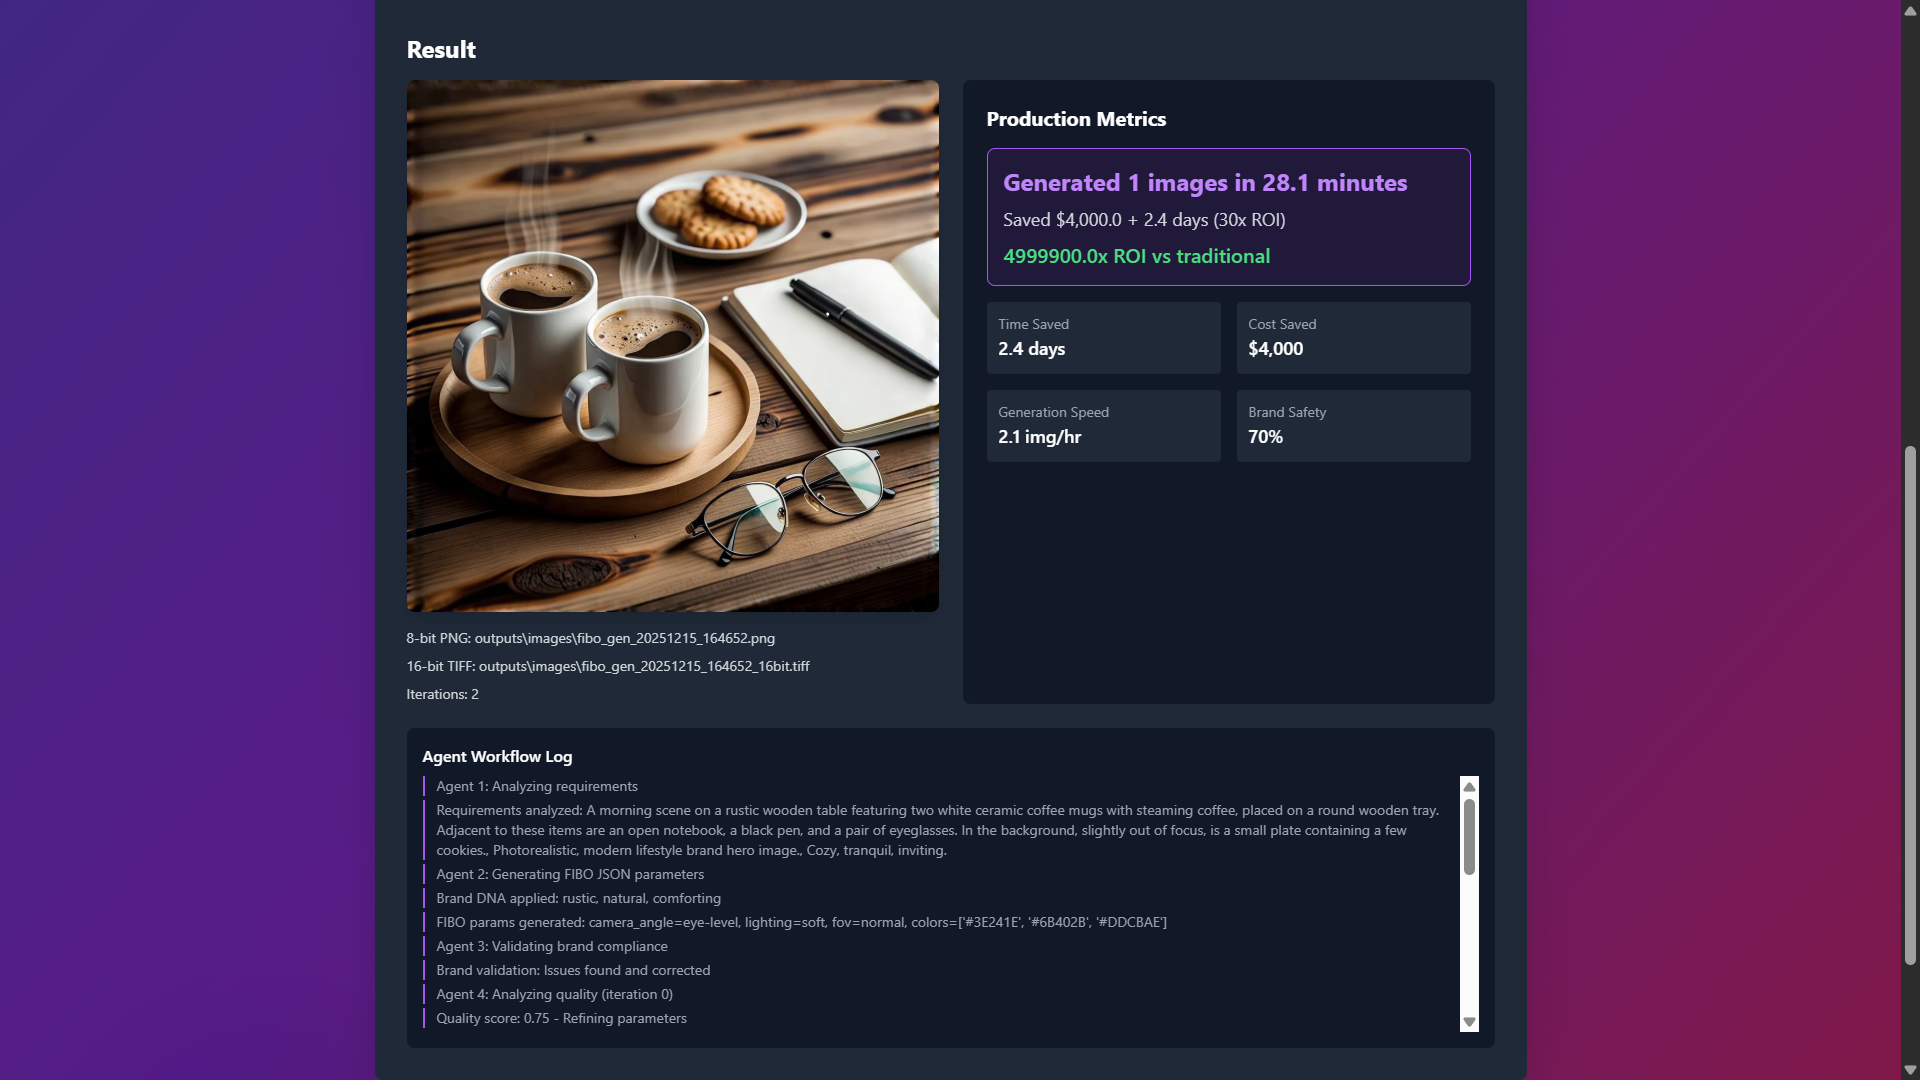Select the Cost Saved metric card
Image resolution: width=1920 pixels, height=1080 pixels.
click(x=1353, y=338)
